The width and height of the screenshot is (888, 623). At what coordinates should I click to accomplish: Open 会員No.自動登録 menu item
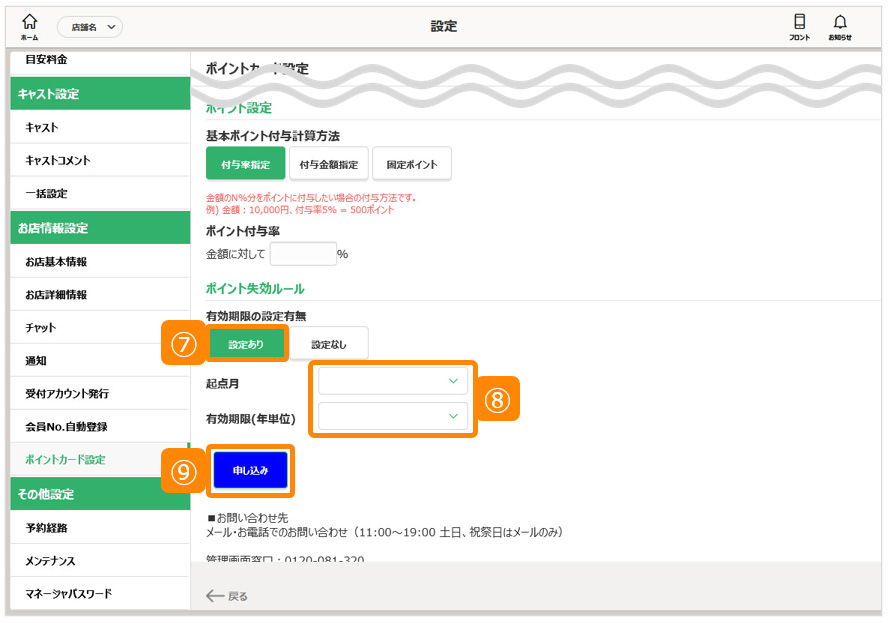[66, 426]
